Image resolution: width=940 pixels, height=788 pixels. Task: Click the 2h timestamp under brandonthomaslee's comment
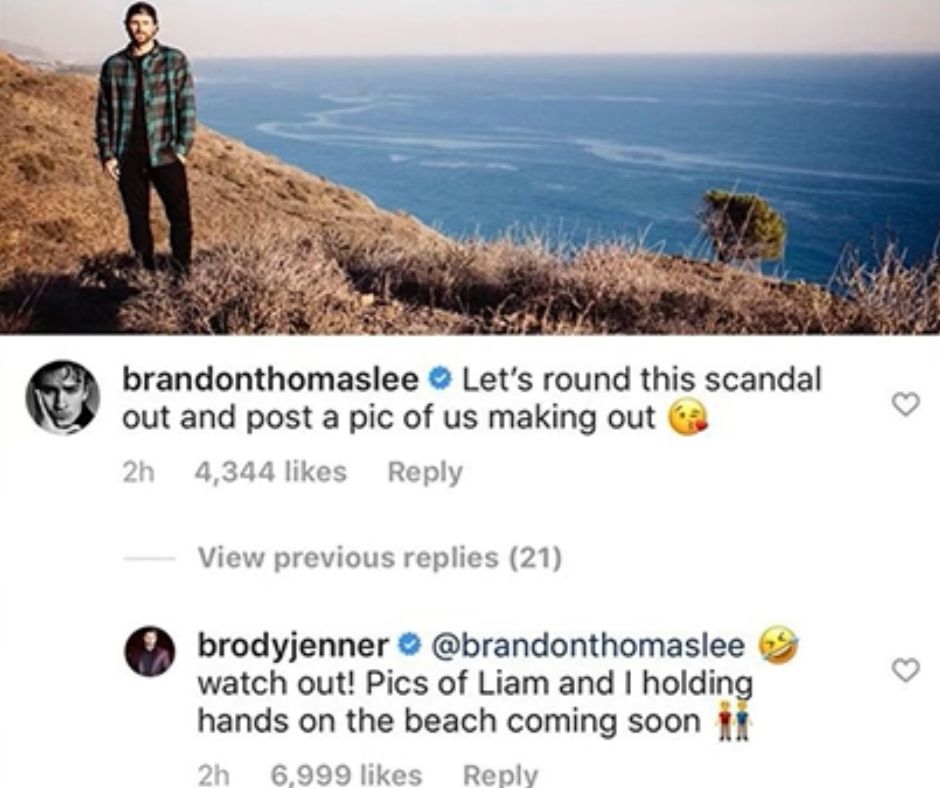[x=138, y=473]
